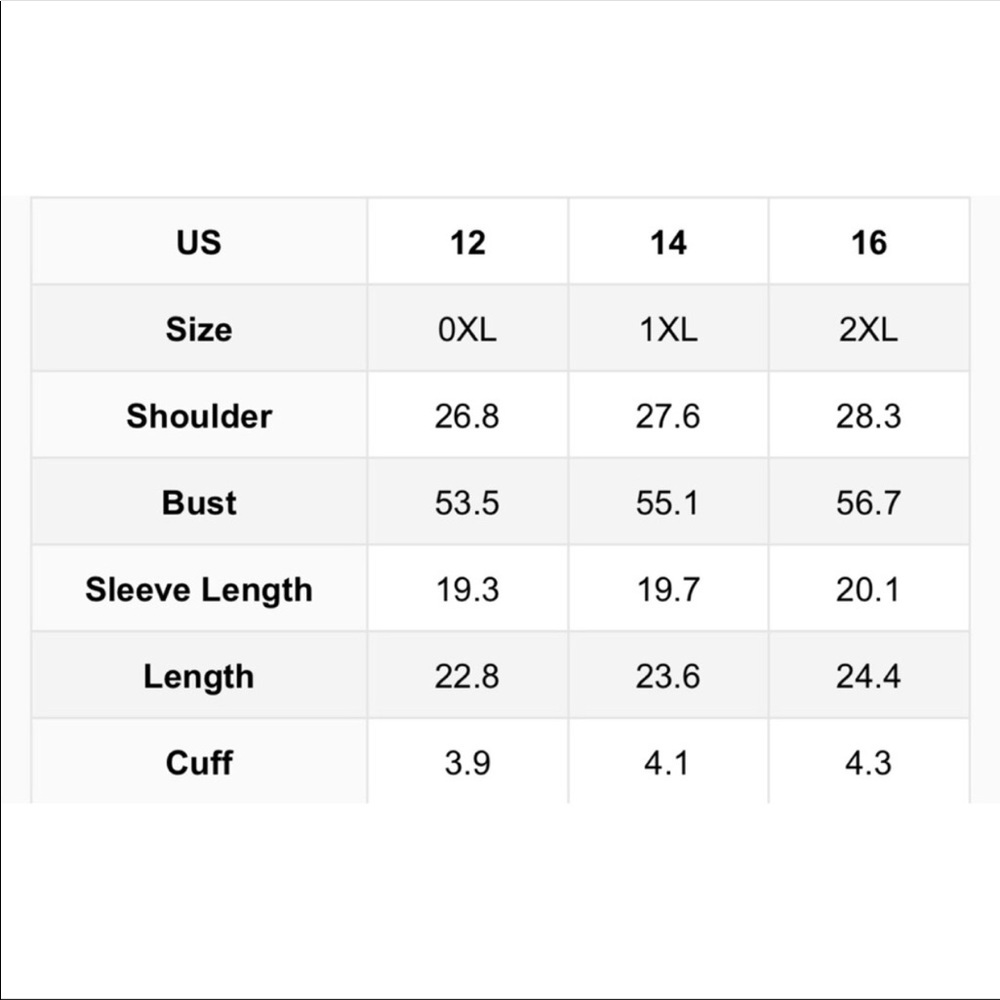Select the US size 16 column header

868,242
